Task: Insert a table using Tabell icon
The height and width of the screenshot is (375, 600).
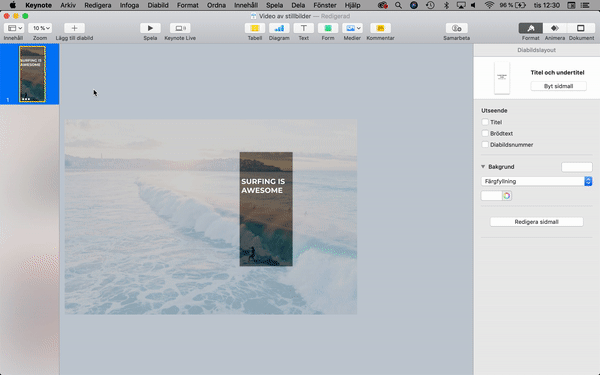Action: click(x=254, y=28)
